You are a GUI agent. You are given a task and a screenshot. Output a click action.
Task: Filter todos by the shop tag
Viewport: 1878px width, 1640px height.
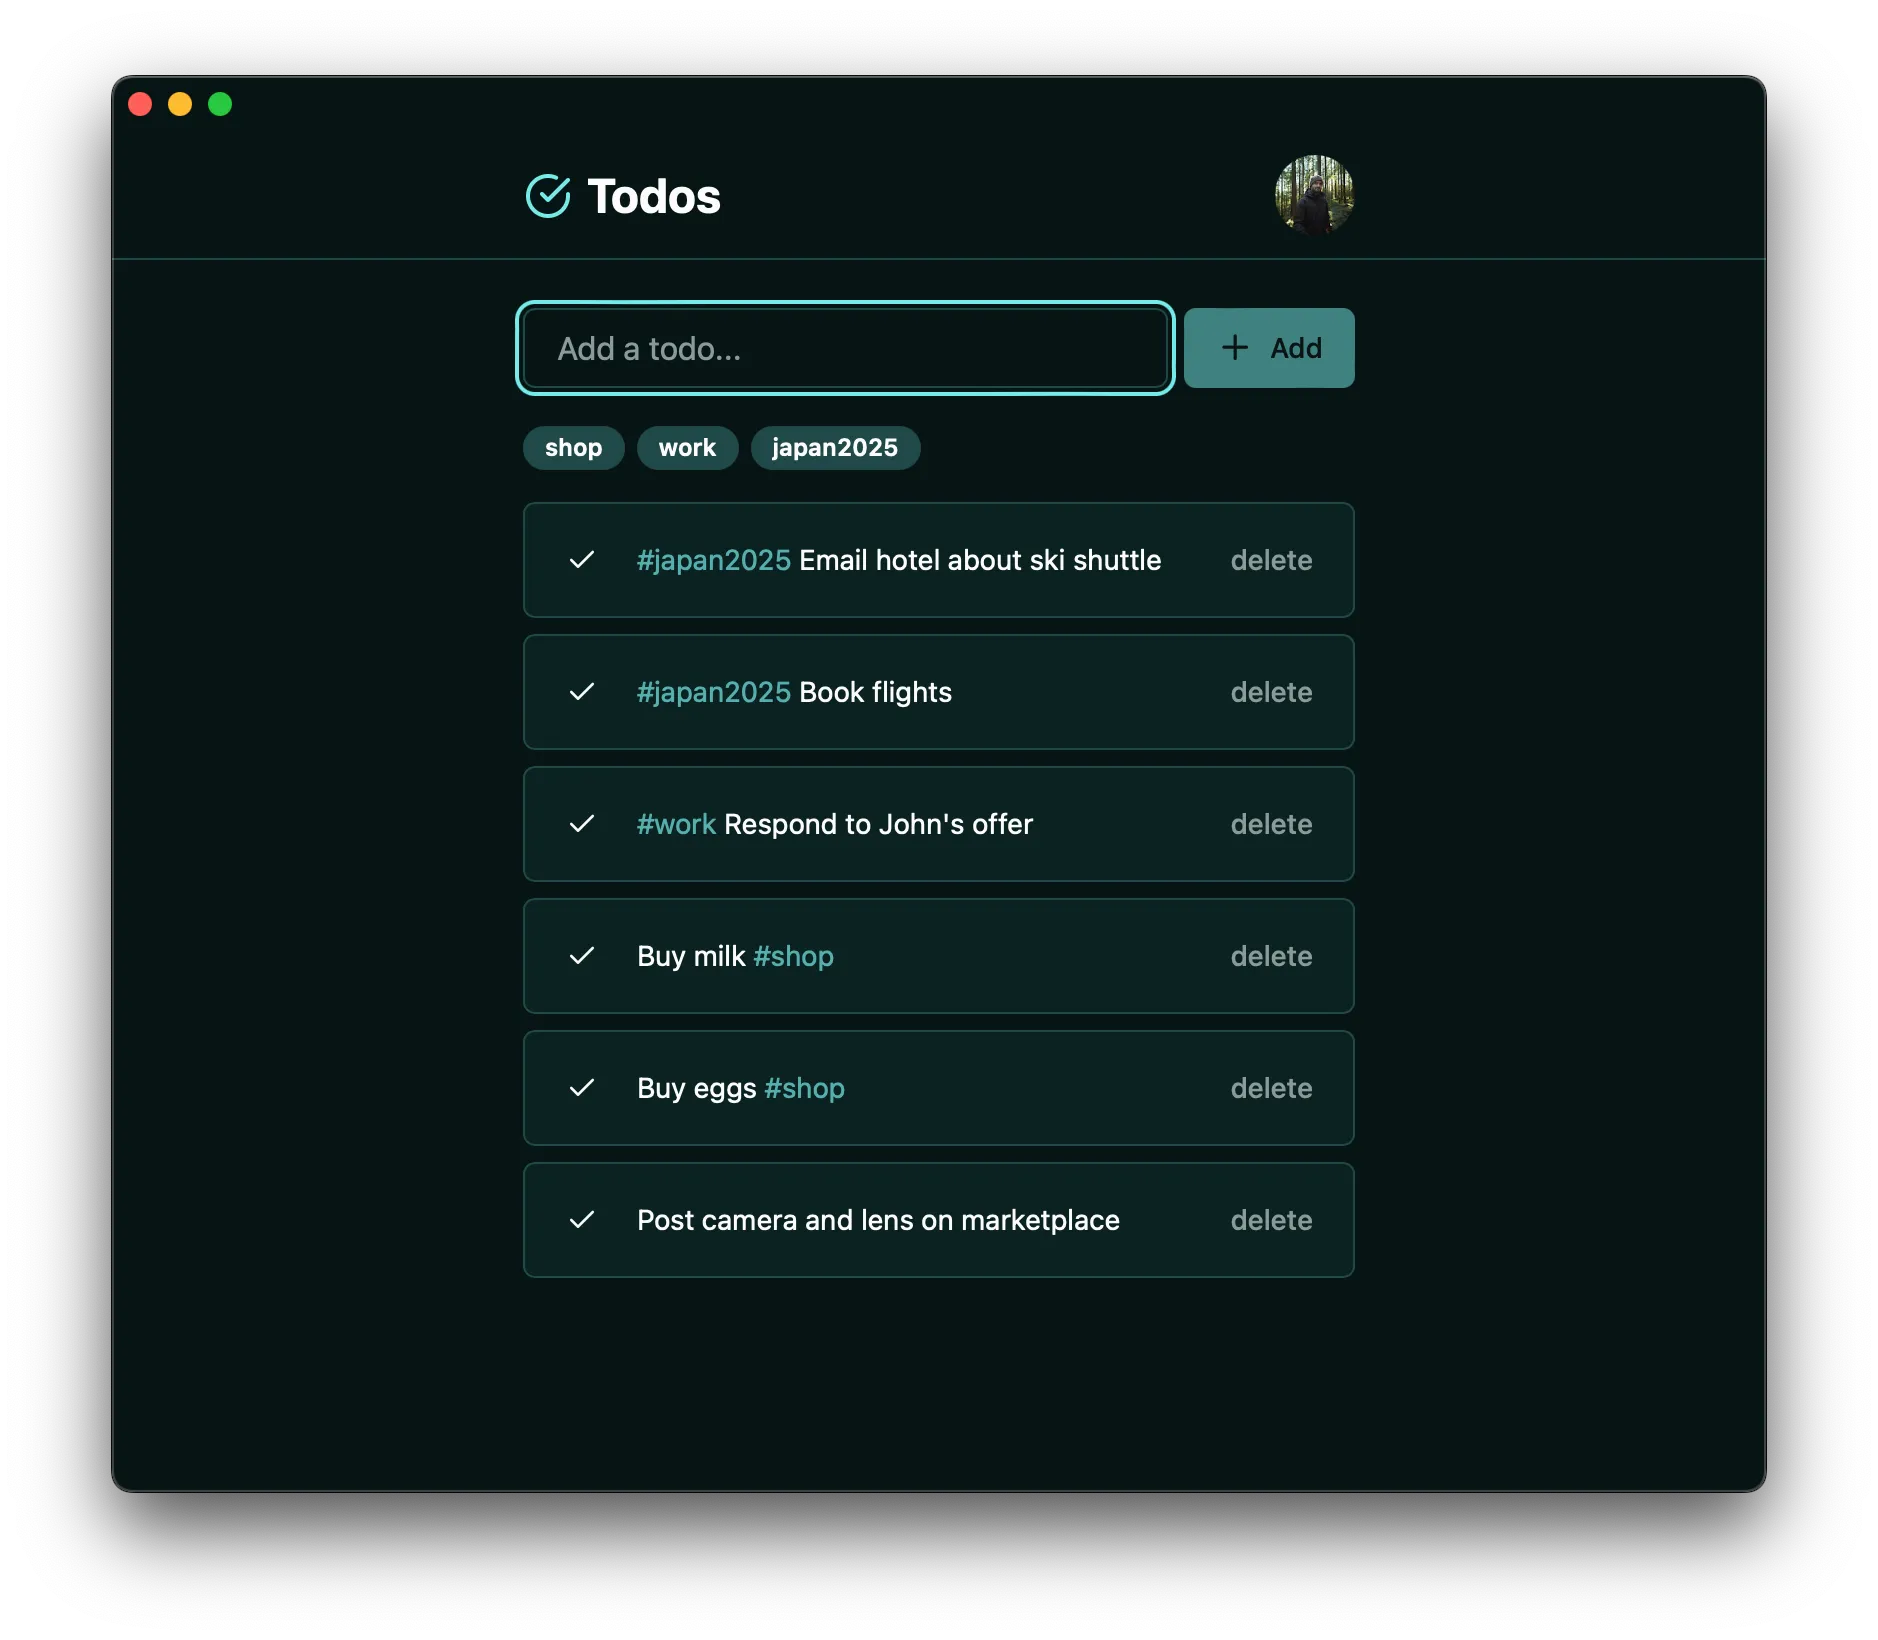pyautogui.click(x=573, y=447)
